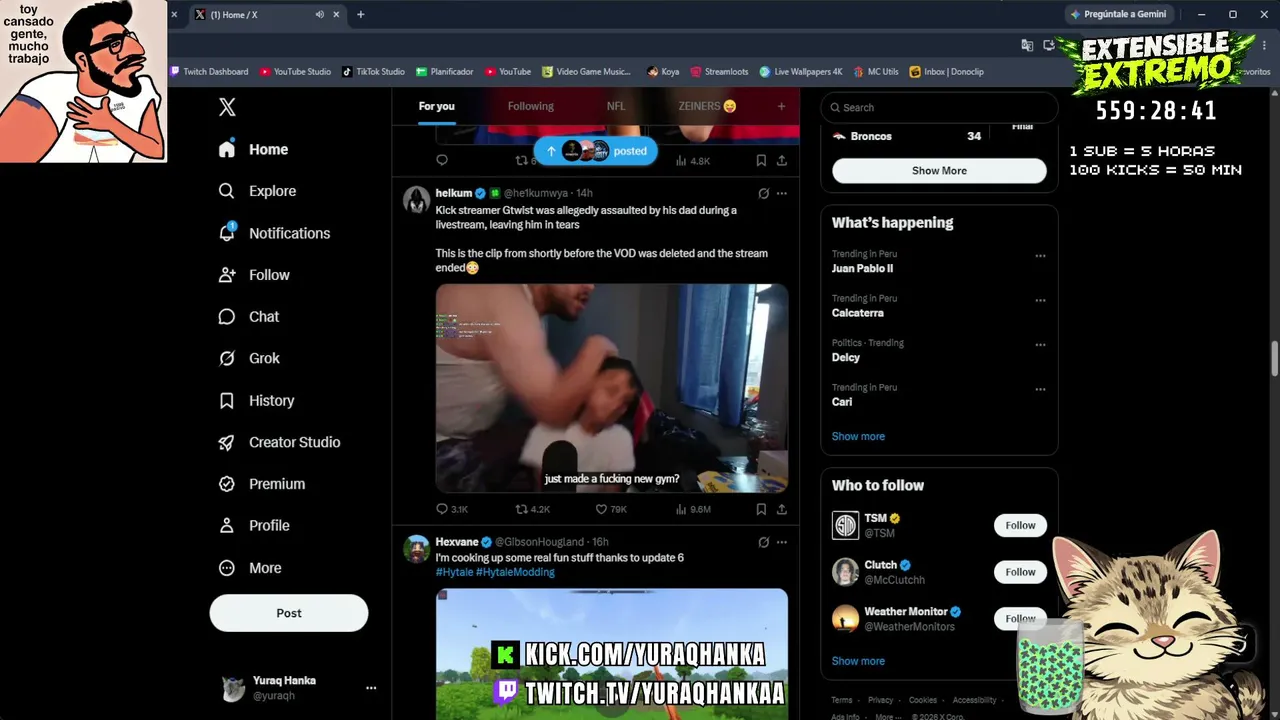Viewport: 1280px width, 720px height.
Task: Launch Grok from the sidebar
Action: 249,358
